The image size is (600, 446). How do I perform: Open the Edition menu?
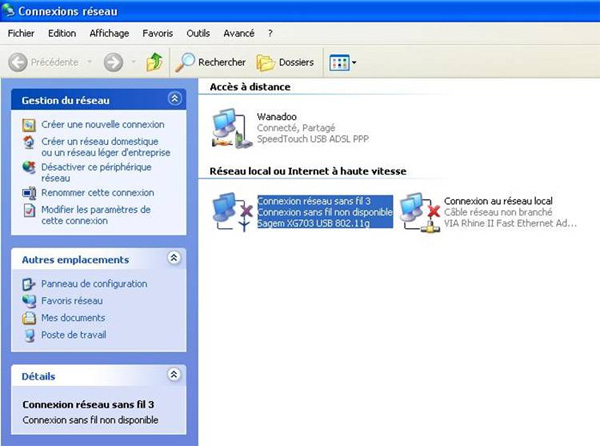click(62, 34)
